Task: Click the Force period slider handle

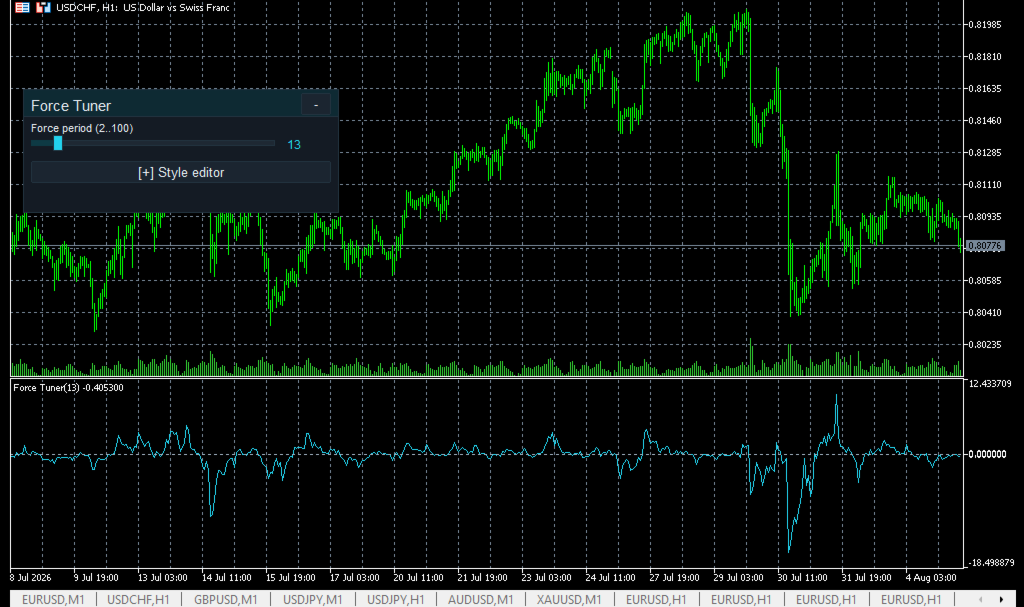Action: click(x=58, y=143)
